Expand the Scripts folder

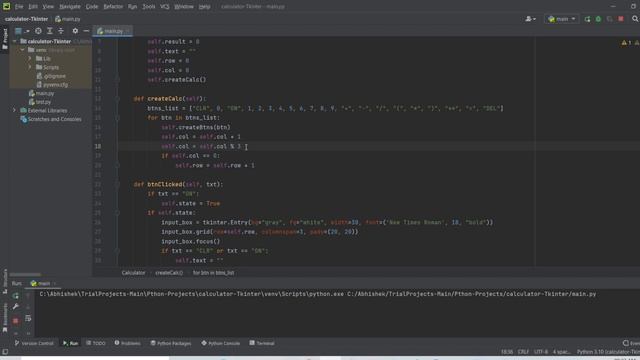[x=30, y=67]
